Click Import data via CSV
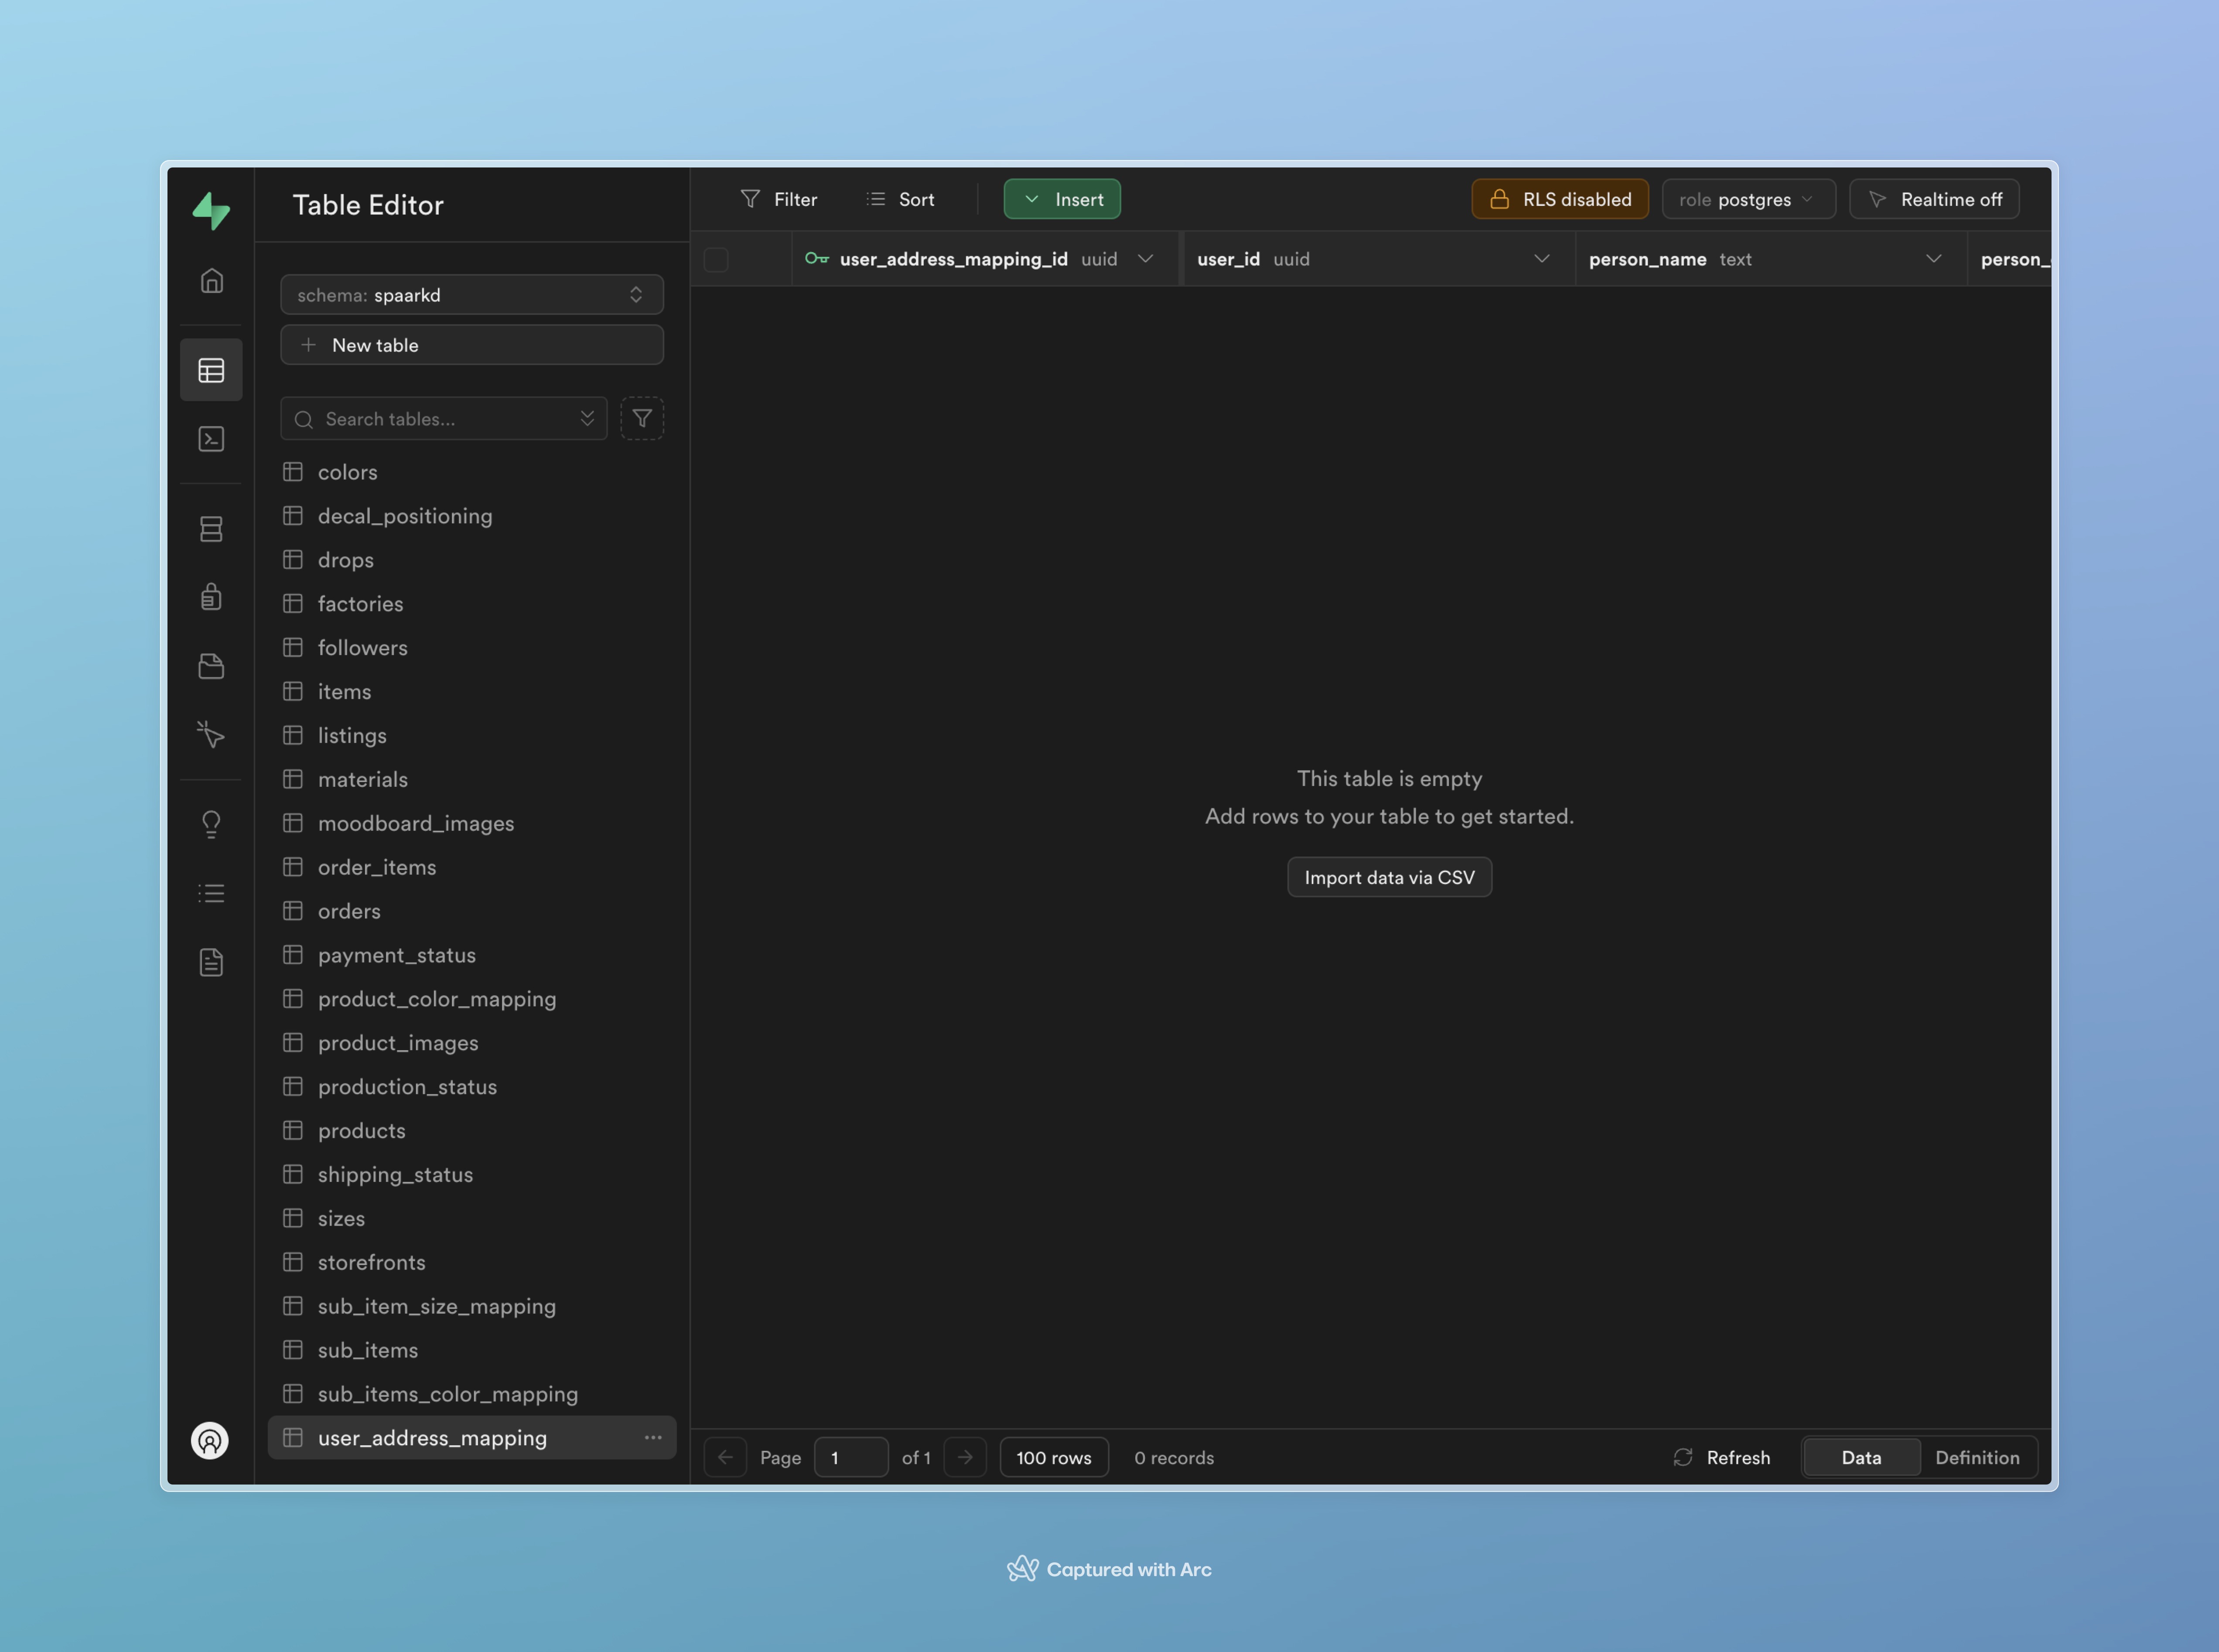Viewport: 2219px width, 1652px height. coord(1389,877)
